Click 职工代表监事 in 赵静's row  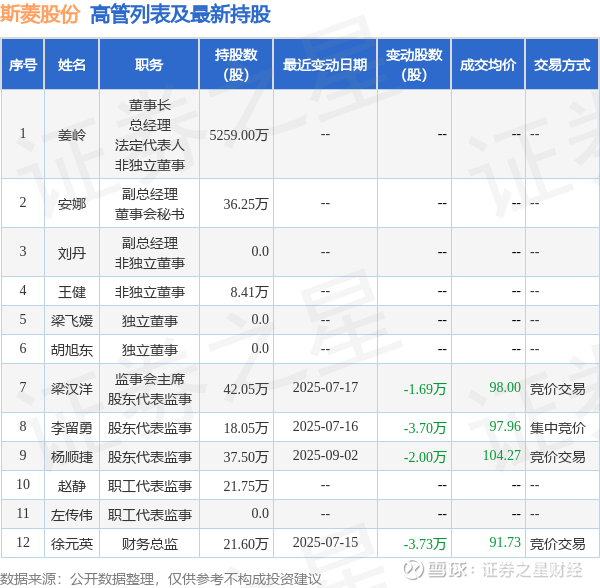tap(150, 486)
